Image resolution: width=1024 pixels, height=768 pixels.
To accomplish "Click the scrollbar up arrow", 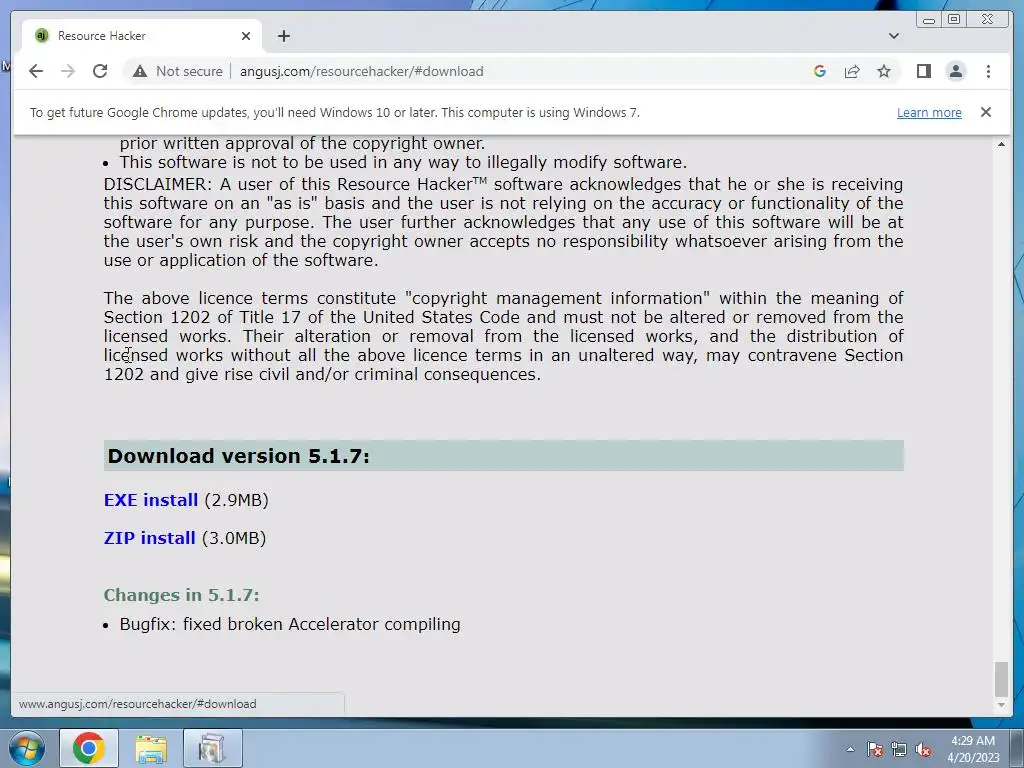I will click(1001, 144).
